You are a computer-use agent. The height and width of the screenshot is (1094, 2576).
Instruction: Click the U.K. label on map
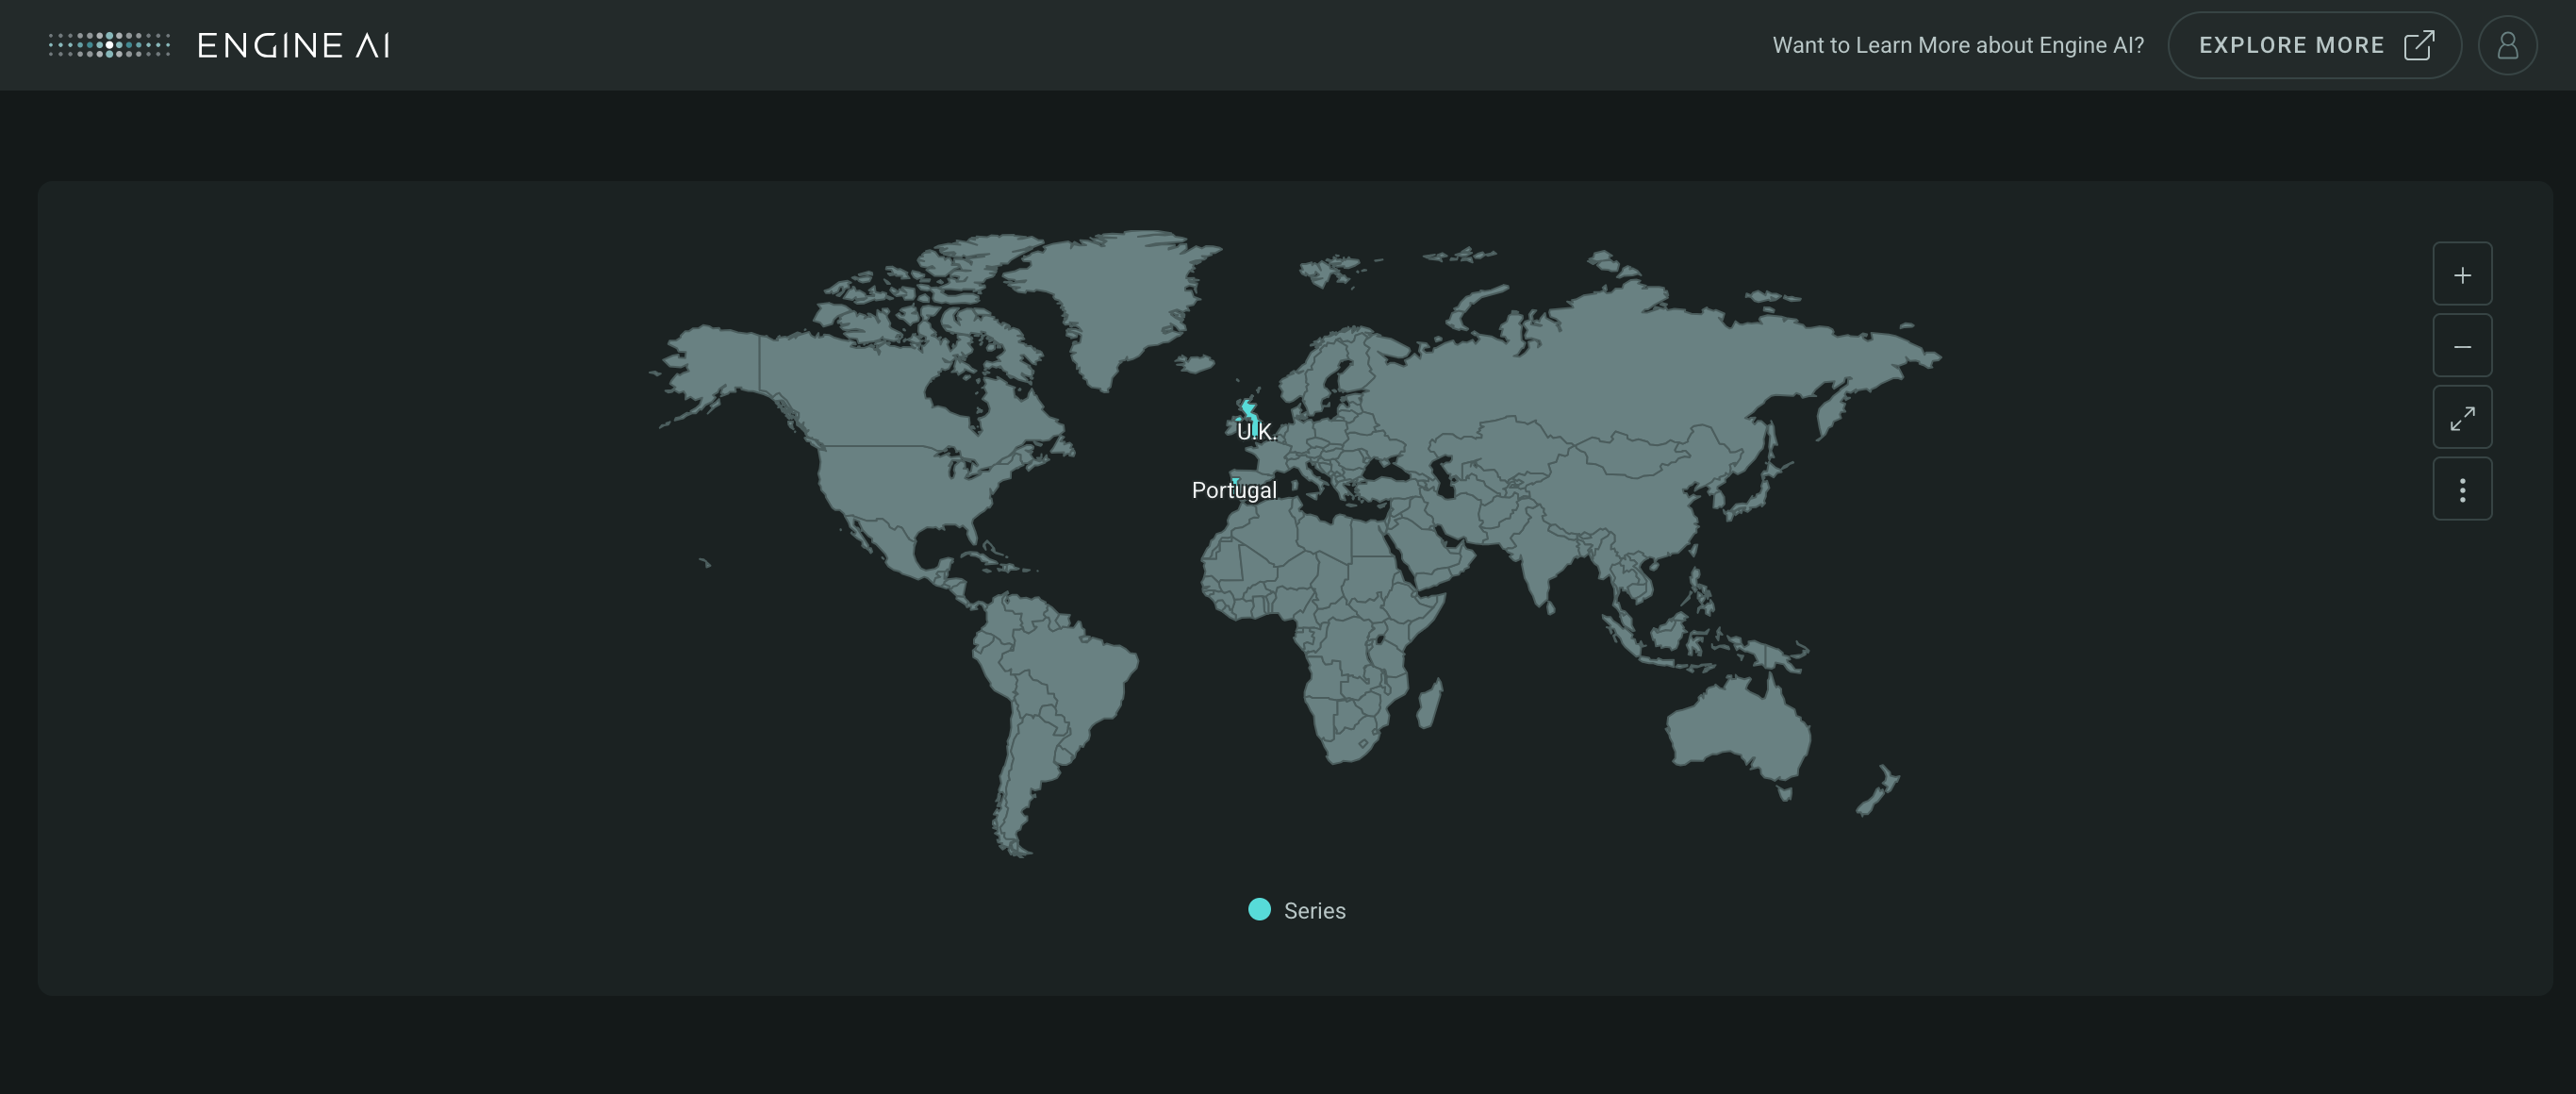coord(1256,432)
